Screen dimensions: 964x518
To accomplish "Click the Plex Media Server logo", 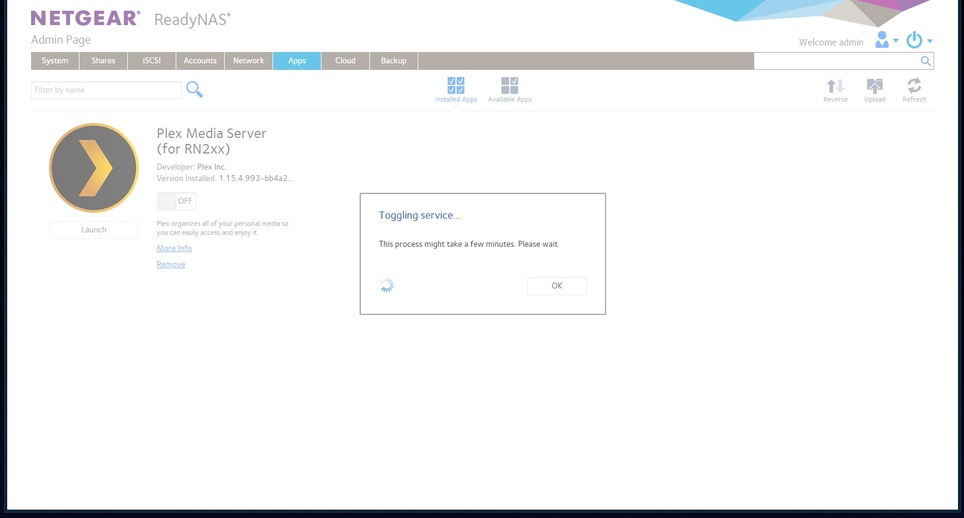I will pyautogui.click(x=93, y=168).
